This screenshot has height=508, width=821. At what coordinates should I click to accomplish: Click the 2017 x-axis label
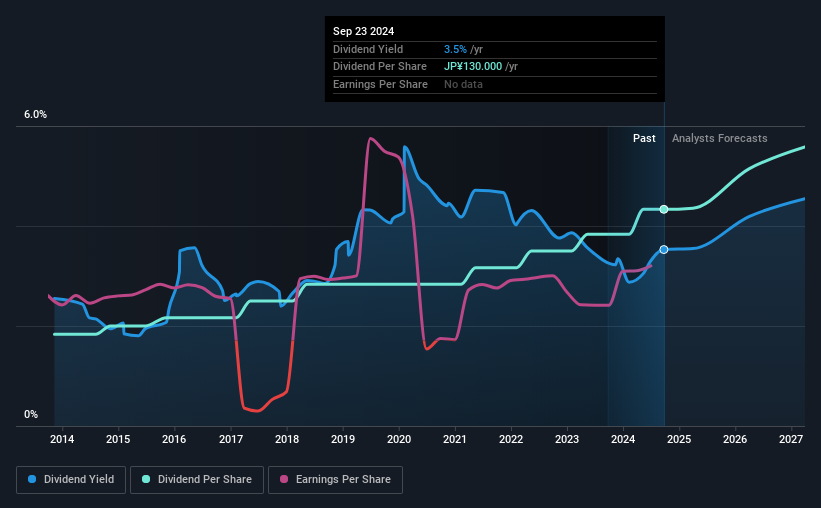tap(230, 439)
